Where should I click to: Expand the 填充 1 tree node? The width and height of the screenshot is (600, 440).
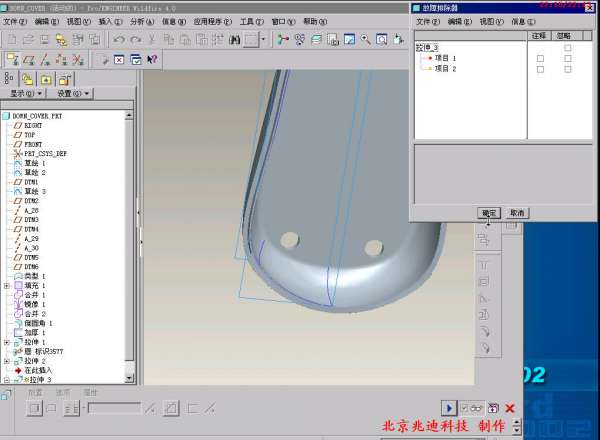7,285
